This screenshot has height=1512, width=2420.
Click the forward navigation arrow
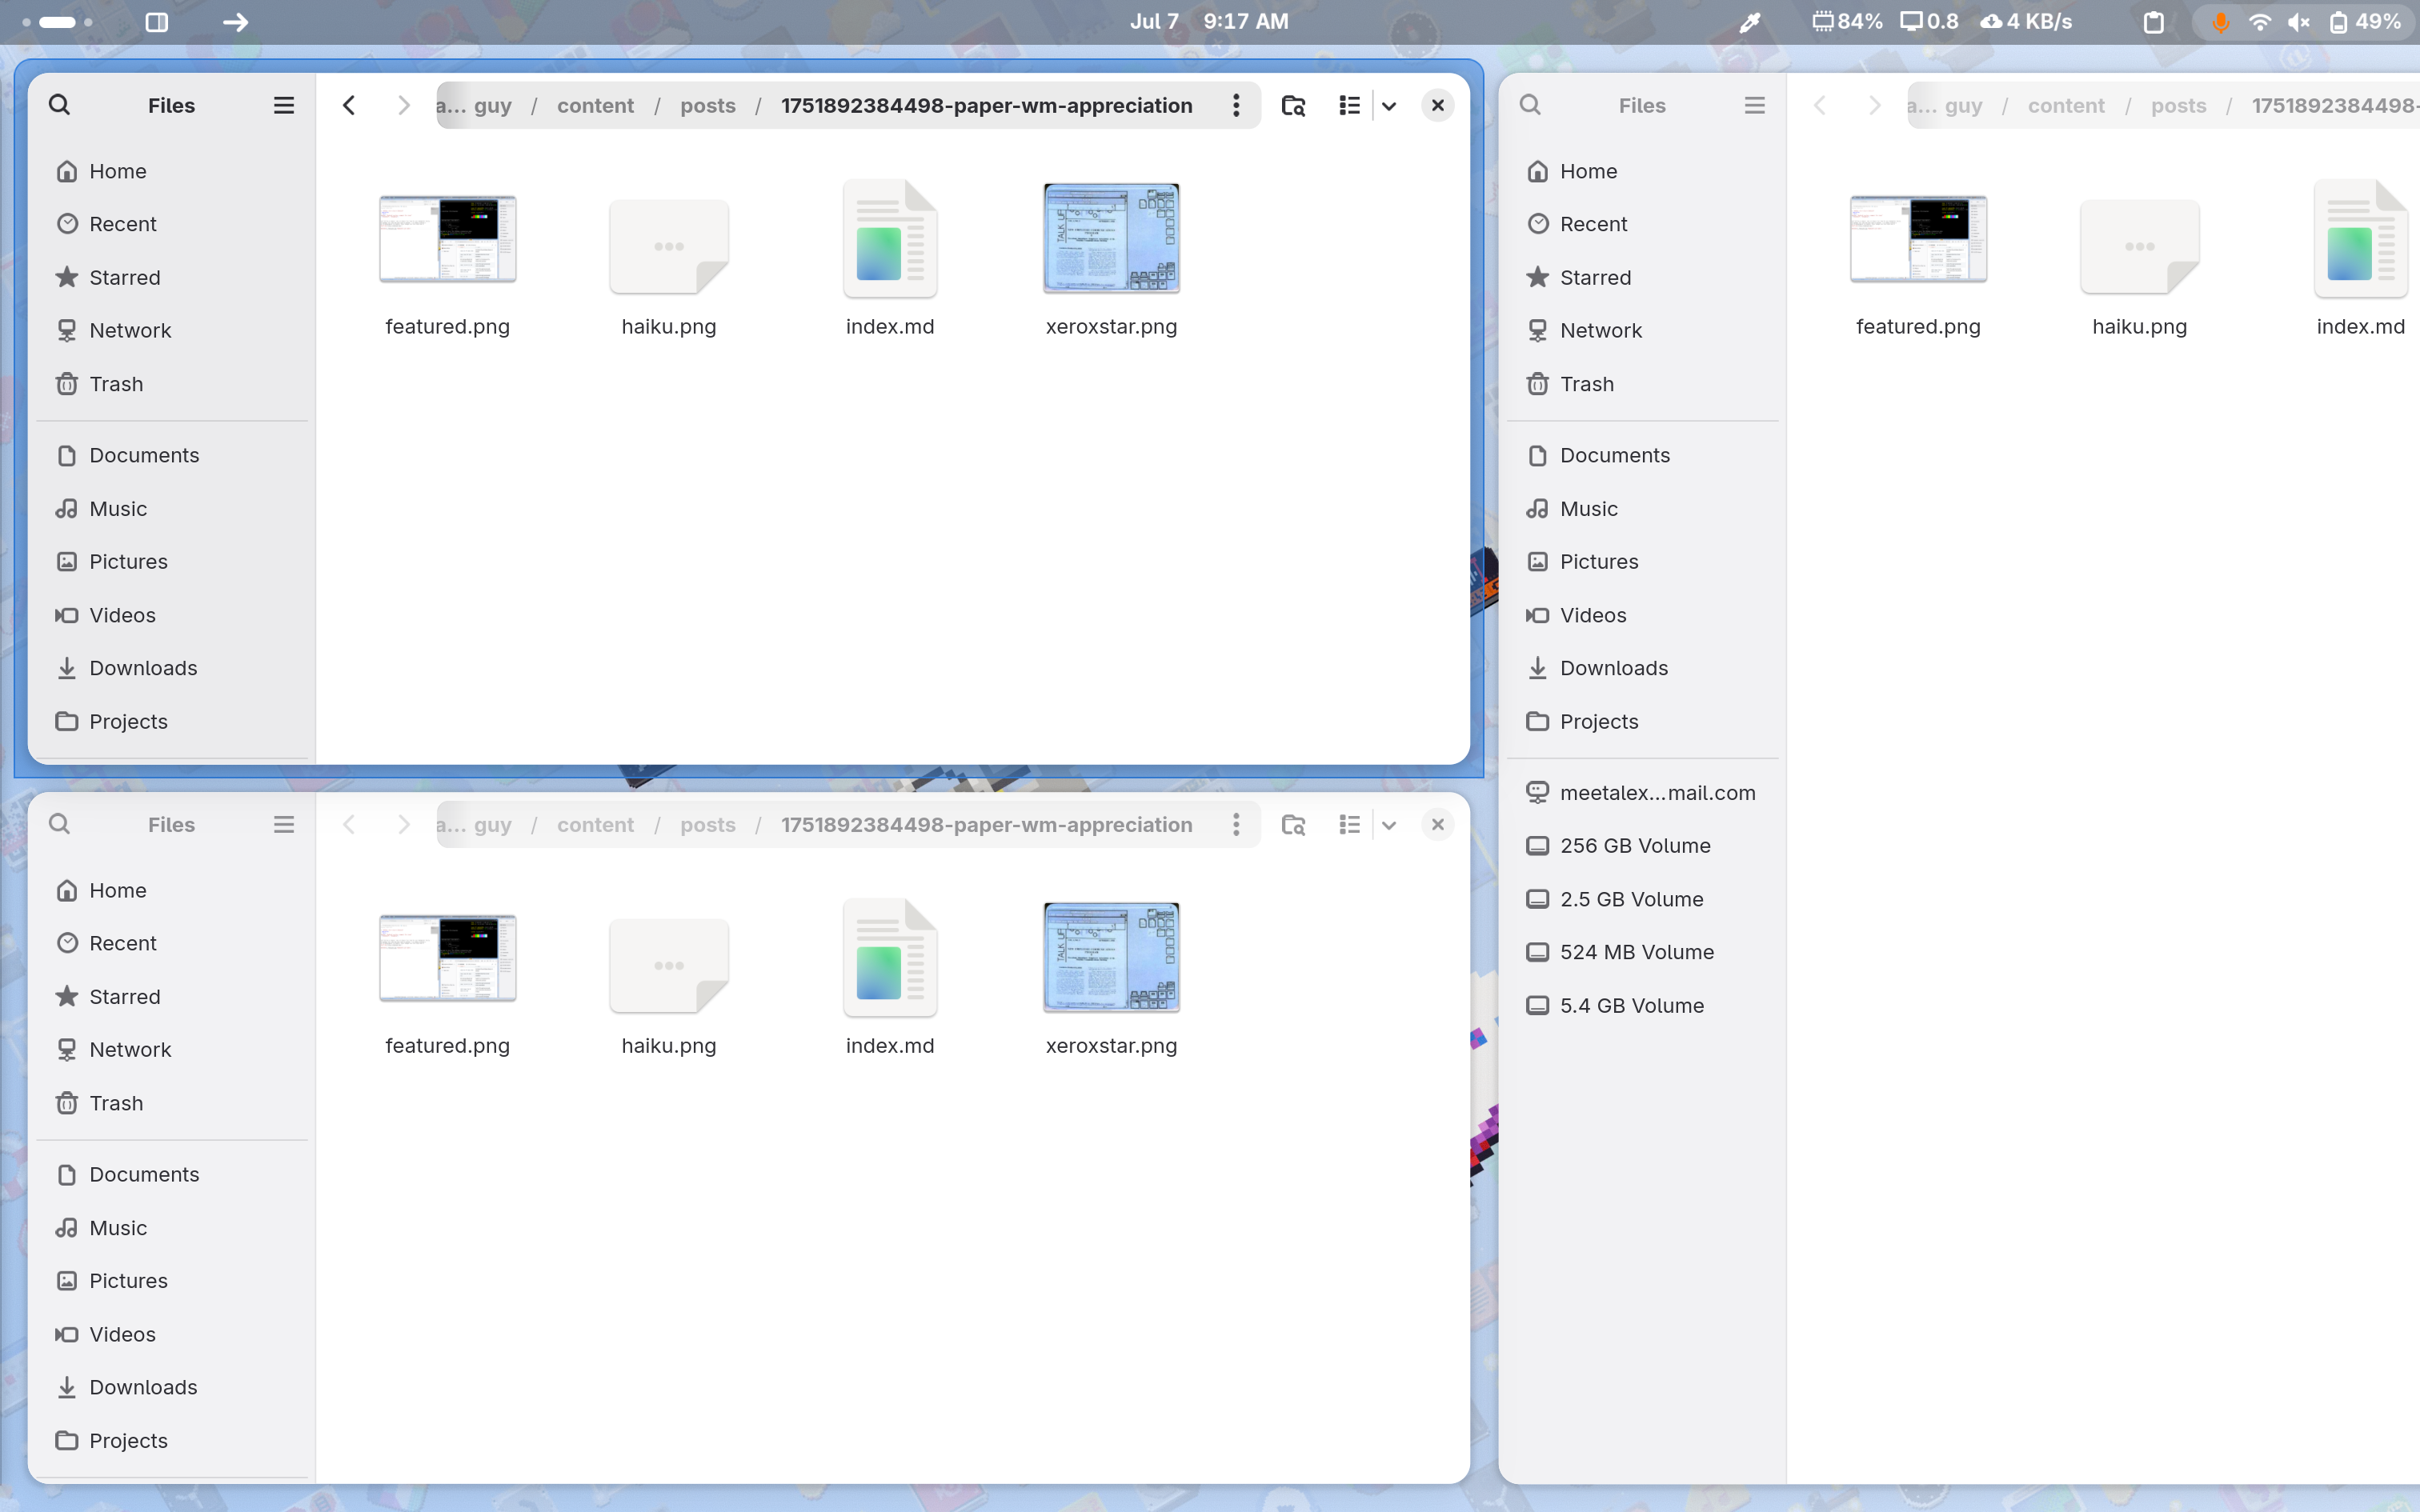404,105
